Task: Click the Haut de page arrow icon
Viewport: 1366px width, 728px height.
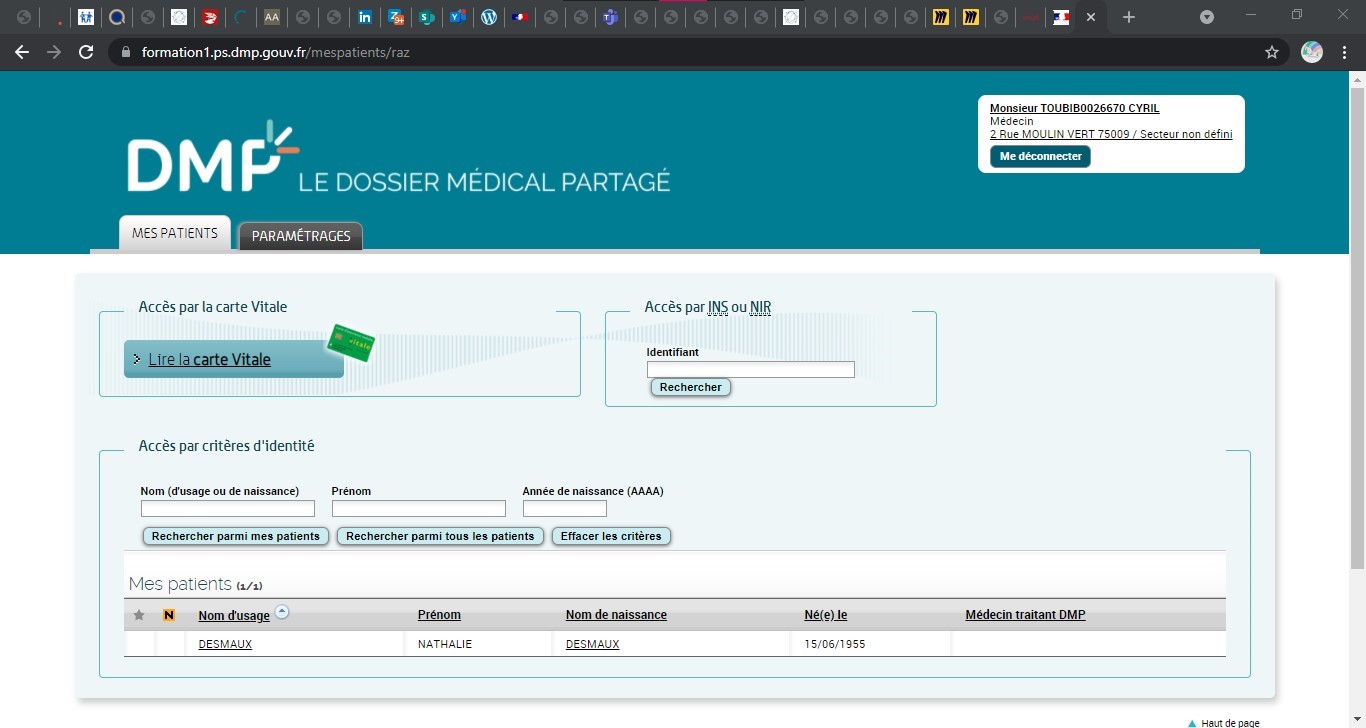Action: pos(1191,721)
